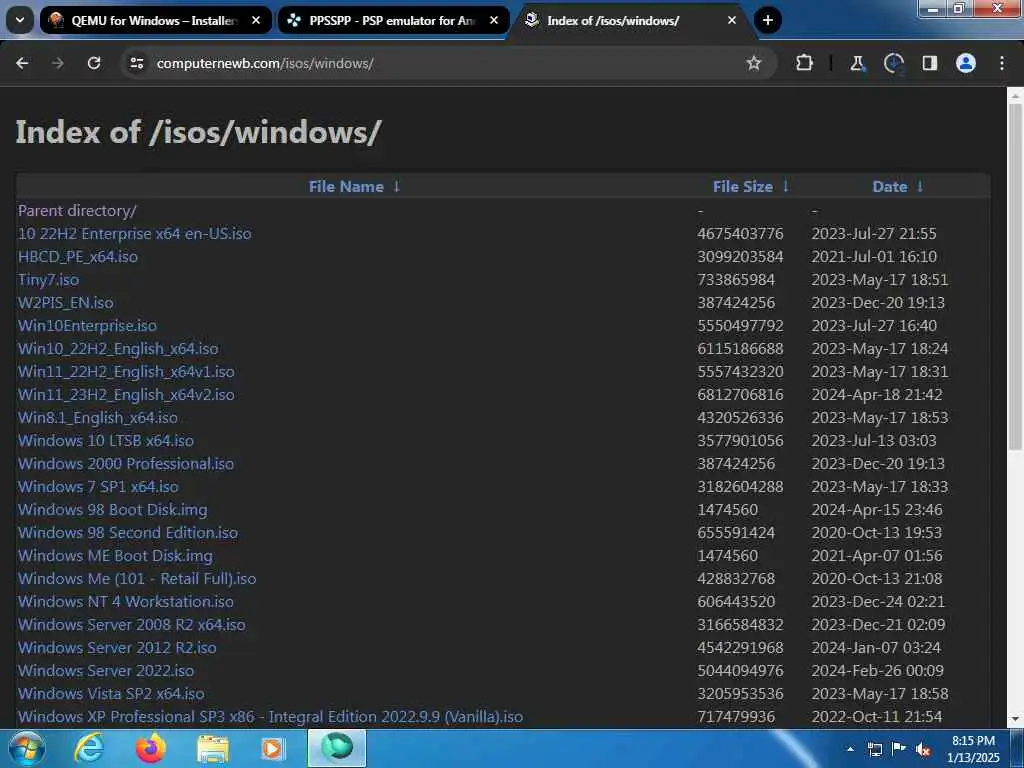Open the media player taskbar icon
The width and height of the screenshot is (1024, 768).
point(273,748)
